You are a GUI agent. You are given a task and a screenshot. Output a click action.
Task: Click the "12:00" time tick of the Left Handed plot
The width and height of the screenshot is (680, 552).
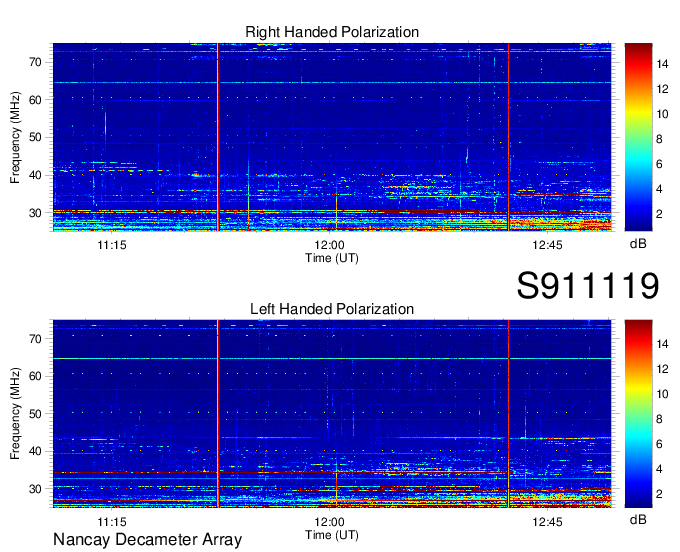click(330, 522)
